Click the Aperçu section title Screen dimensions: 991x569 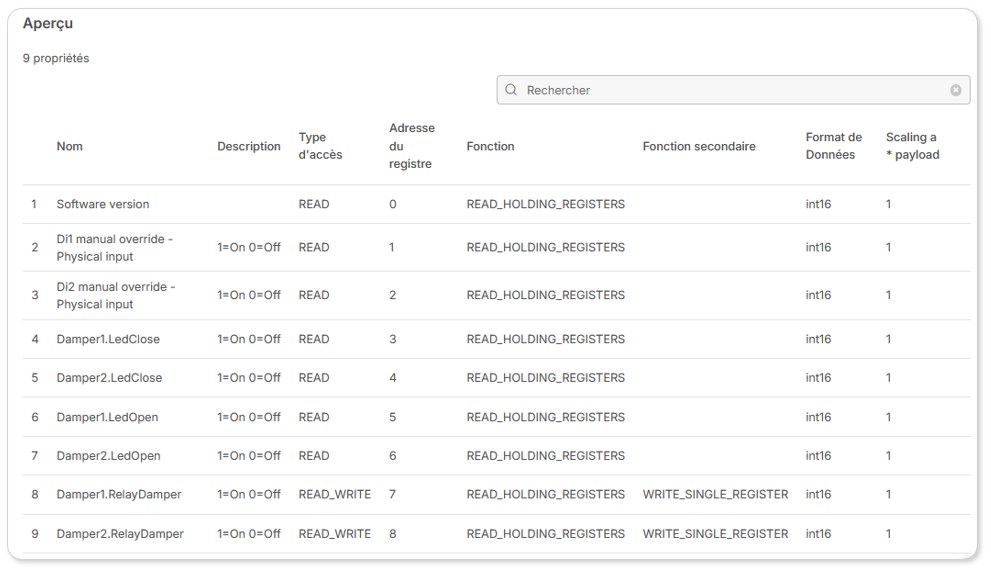pyautogui.click(x=48, y=23)
